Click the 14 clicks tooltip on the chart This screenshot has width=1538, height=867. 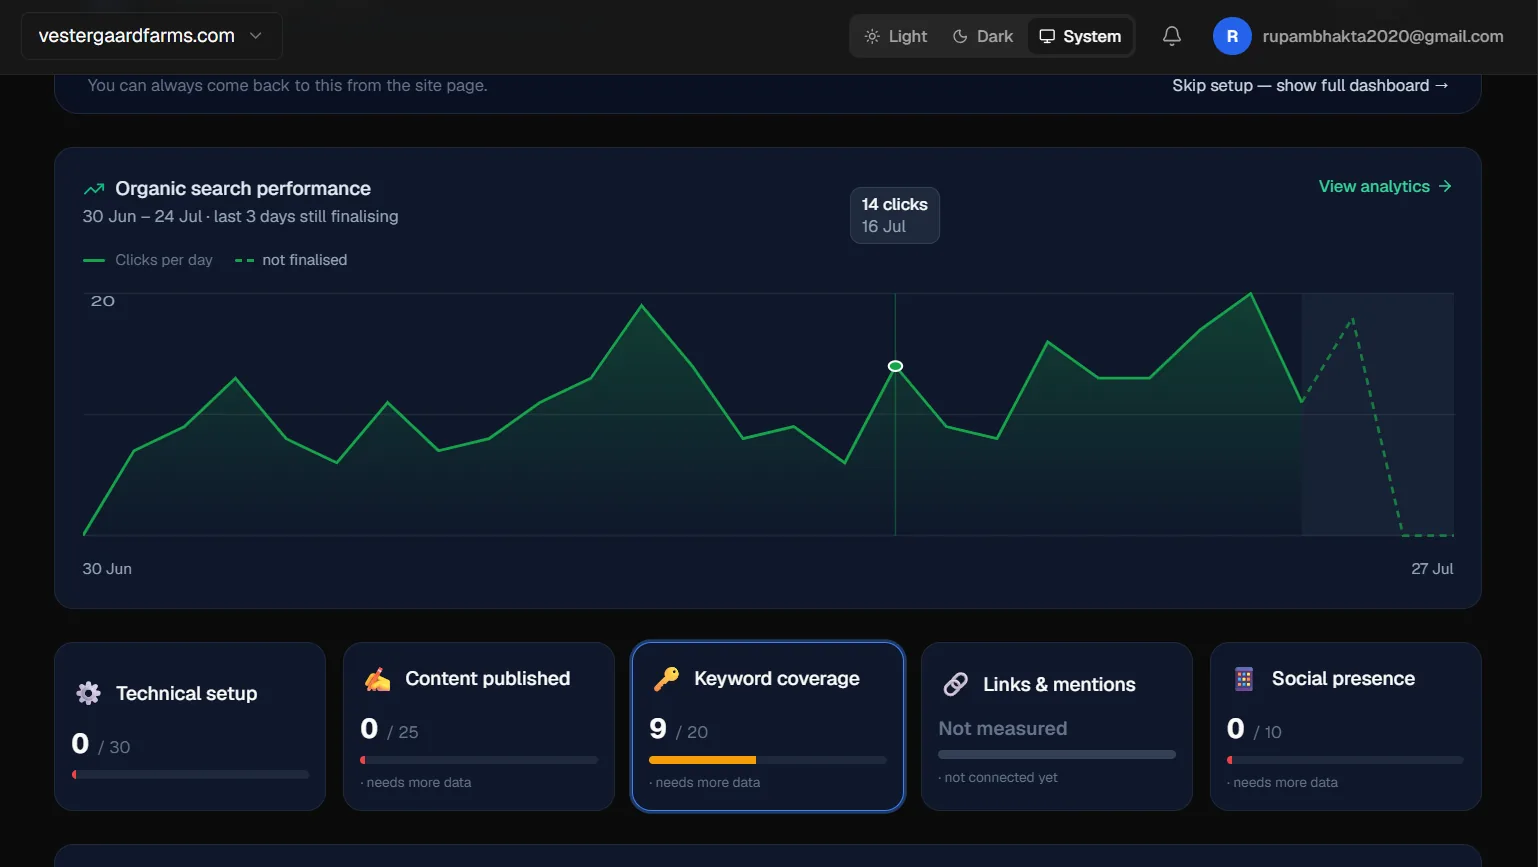tap(895, 215)
